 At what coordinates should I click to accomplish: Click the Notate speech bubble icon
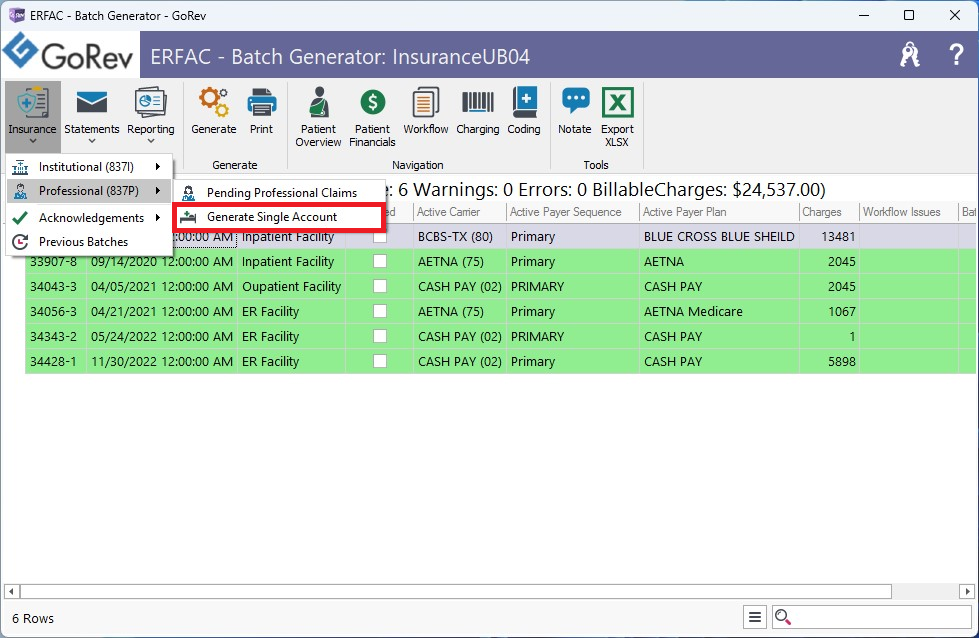pyautogui.click(x=575, y=101)
